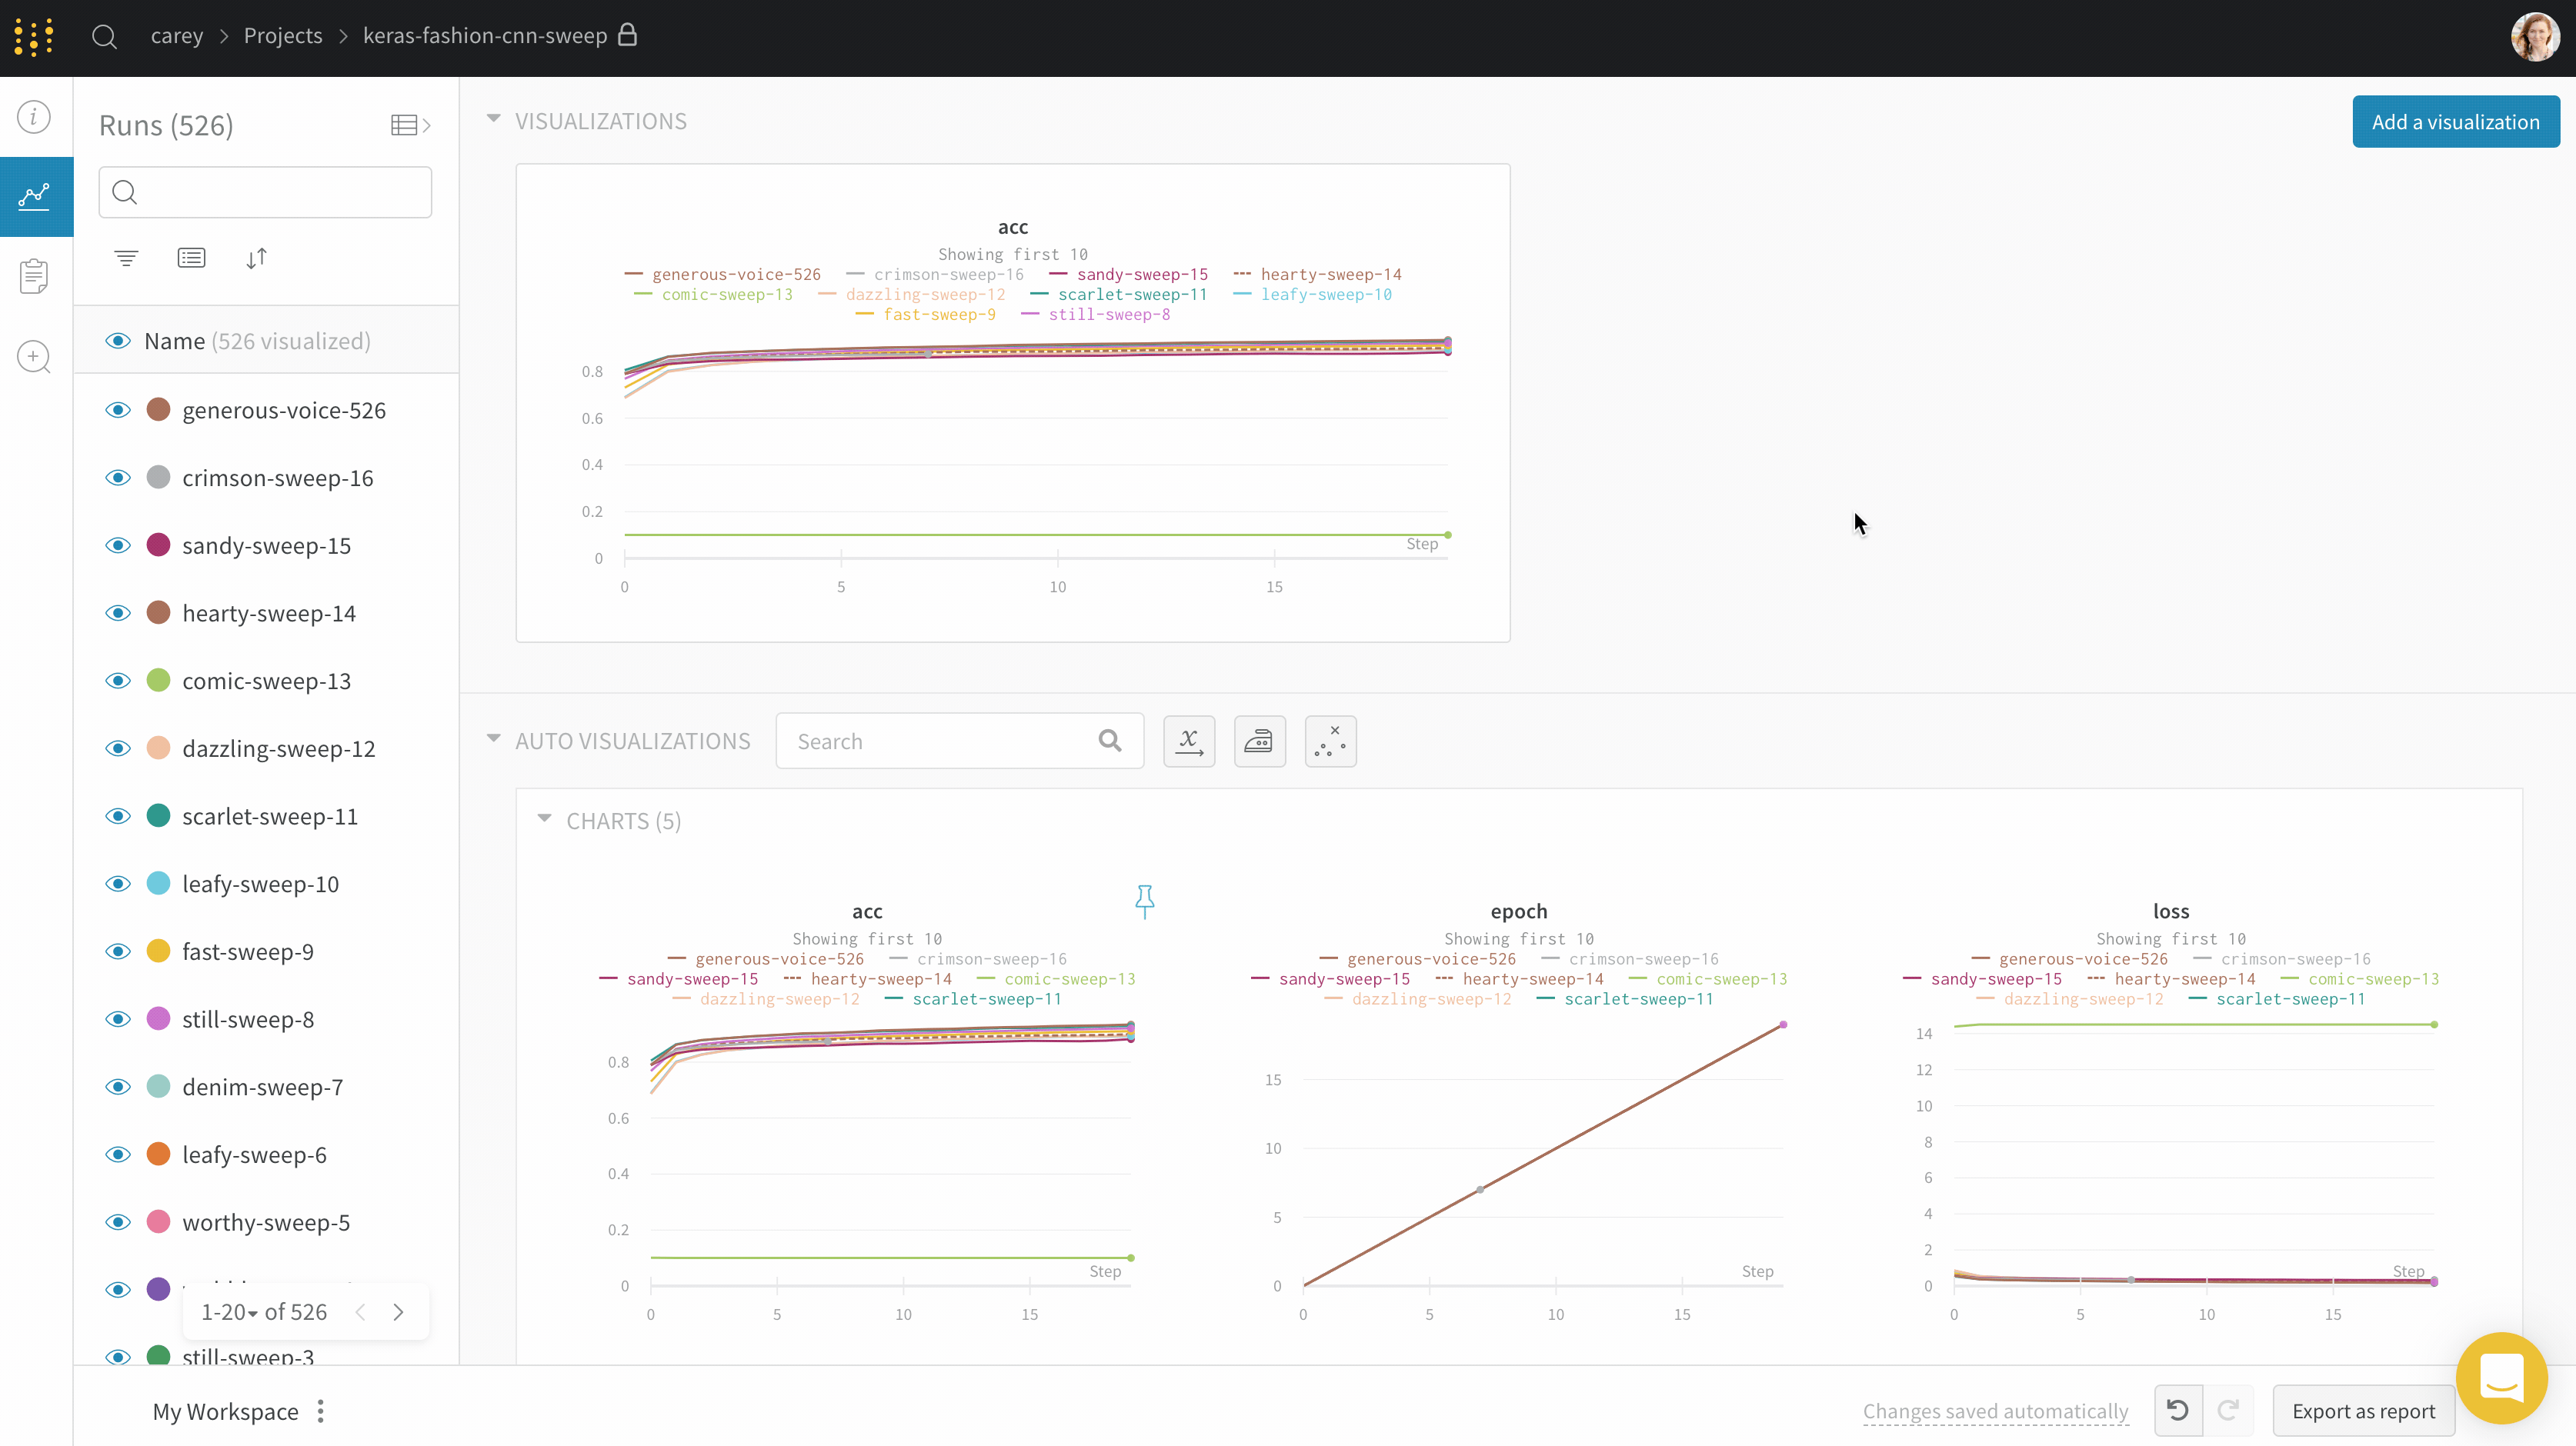Open the run filter icon
2576x1446 pixels.
tap(125, 258)
